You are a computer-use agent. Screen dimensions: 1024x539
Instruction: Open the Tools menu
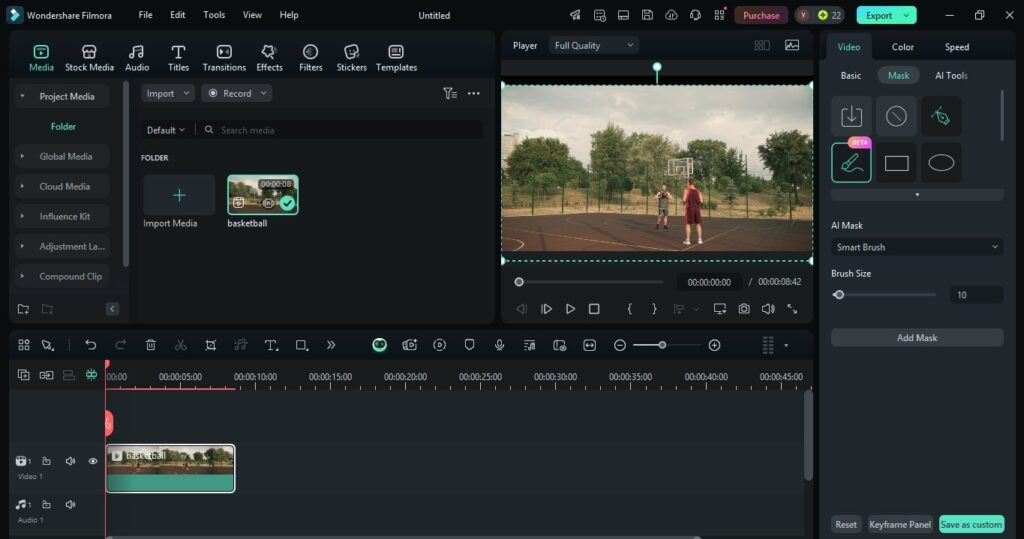tap(214, 15)
